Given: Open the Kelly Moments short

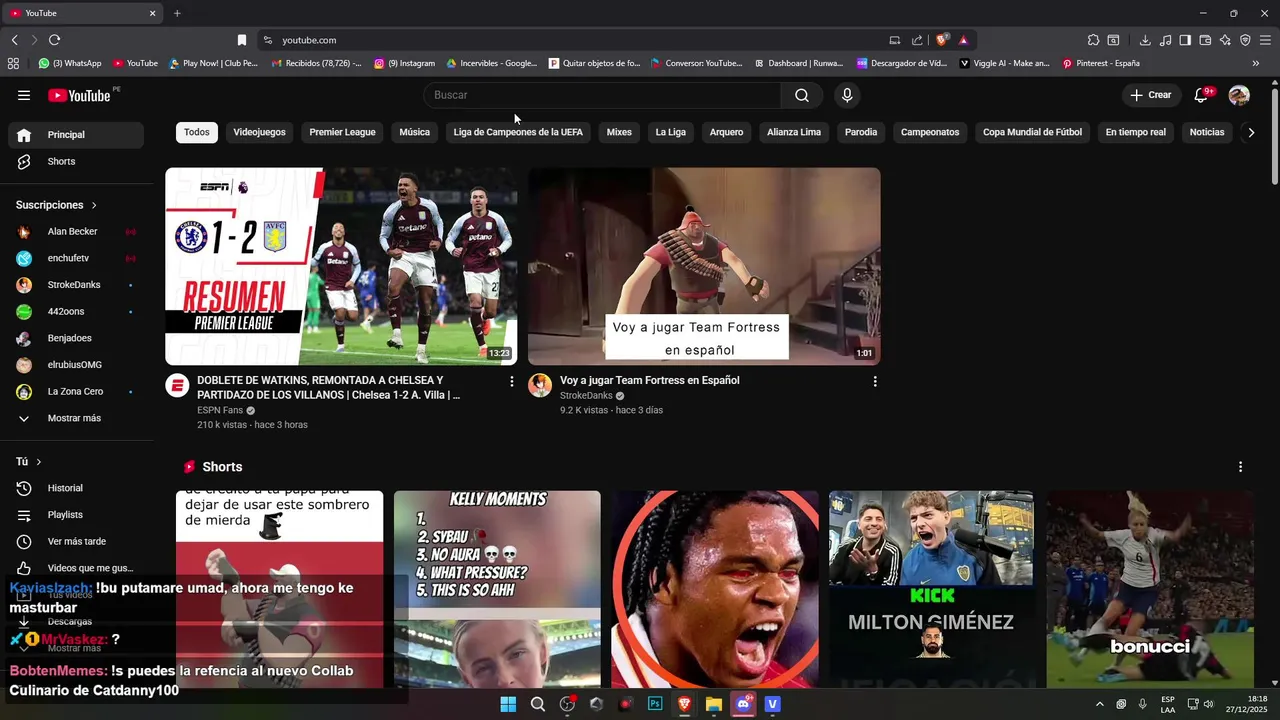Looking at the screenshot, I should click(497, 589).
